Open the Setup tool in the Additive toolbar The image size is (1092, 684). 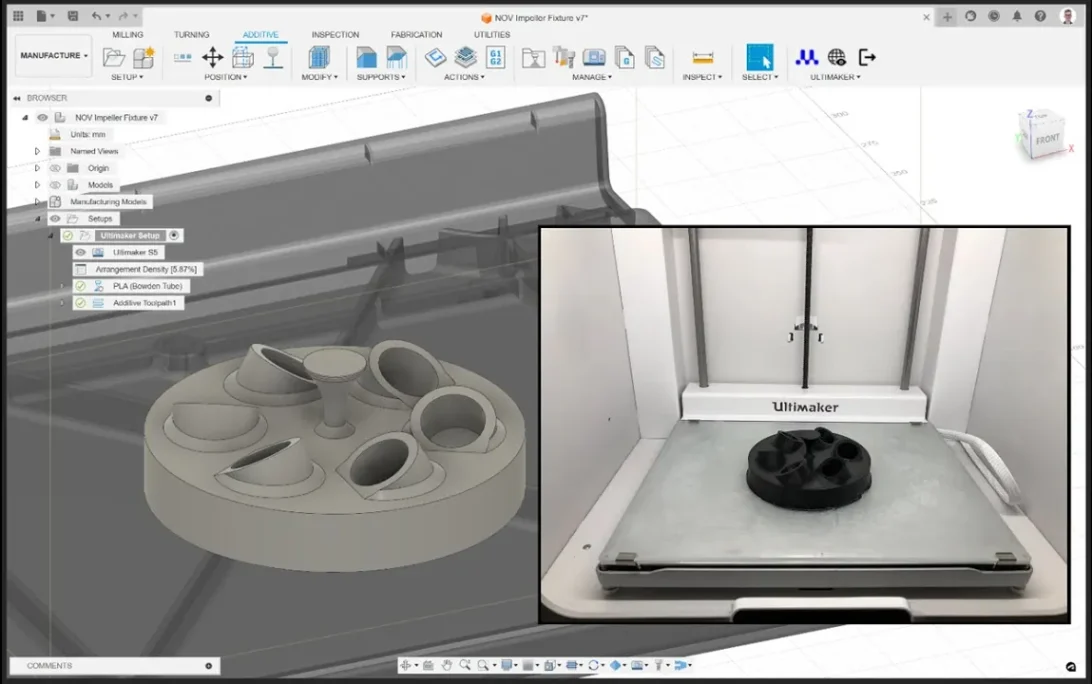[113, 59]
